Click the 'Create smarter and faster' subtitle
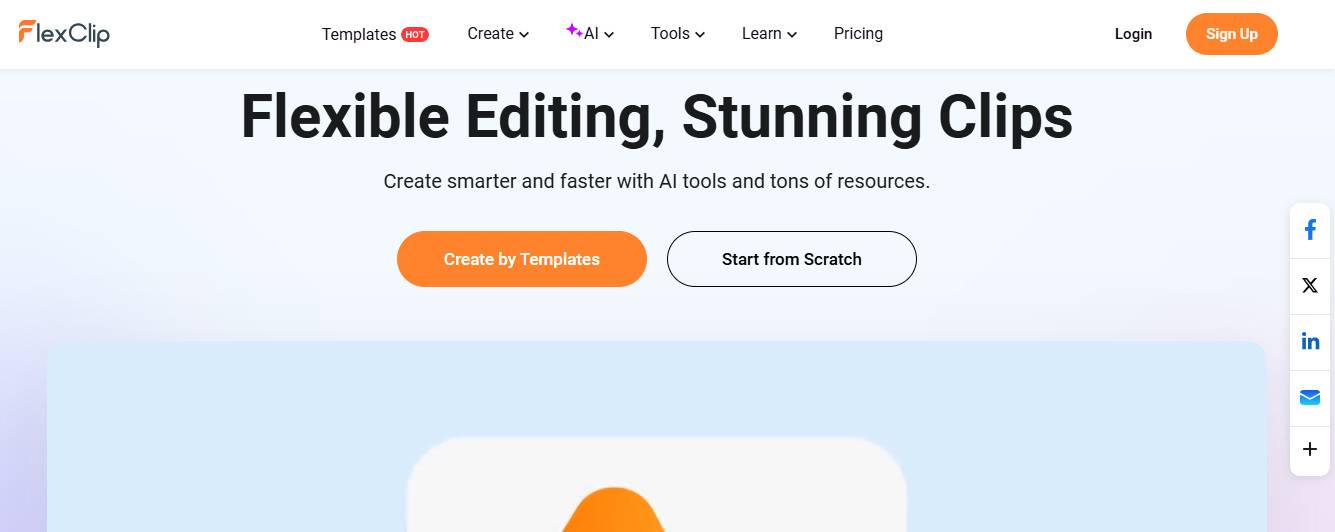This screenshot has width=1335, height=532. [657, 182]
